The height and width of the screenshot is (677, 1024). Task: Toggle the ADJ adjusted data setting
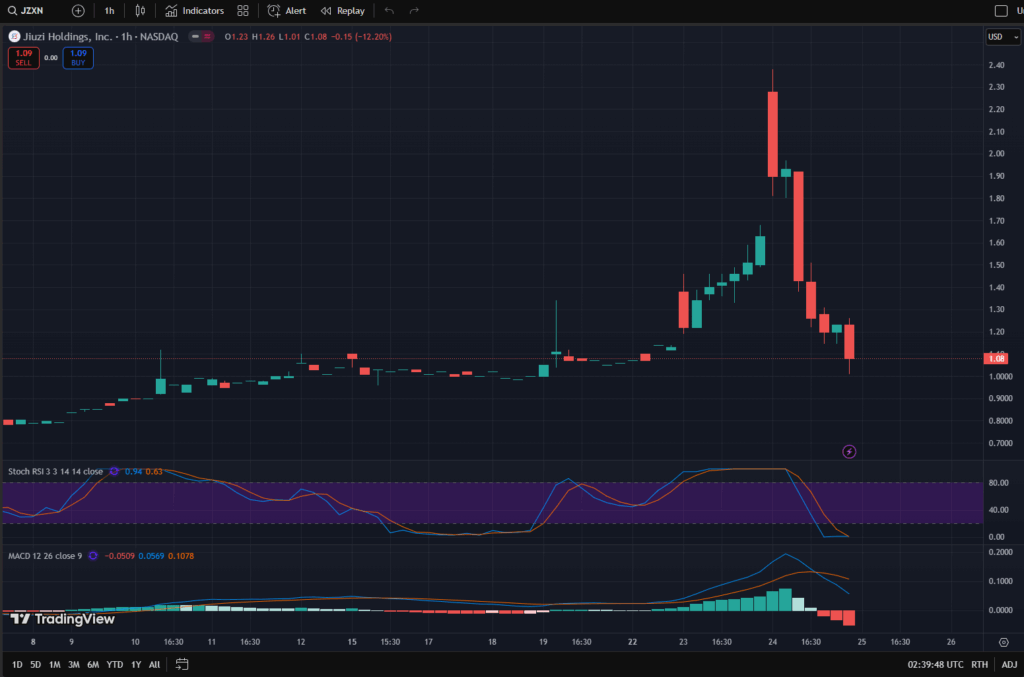click(1009, 663)
